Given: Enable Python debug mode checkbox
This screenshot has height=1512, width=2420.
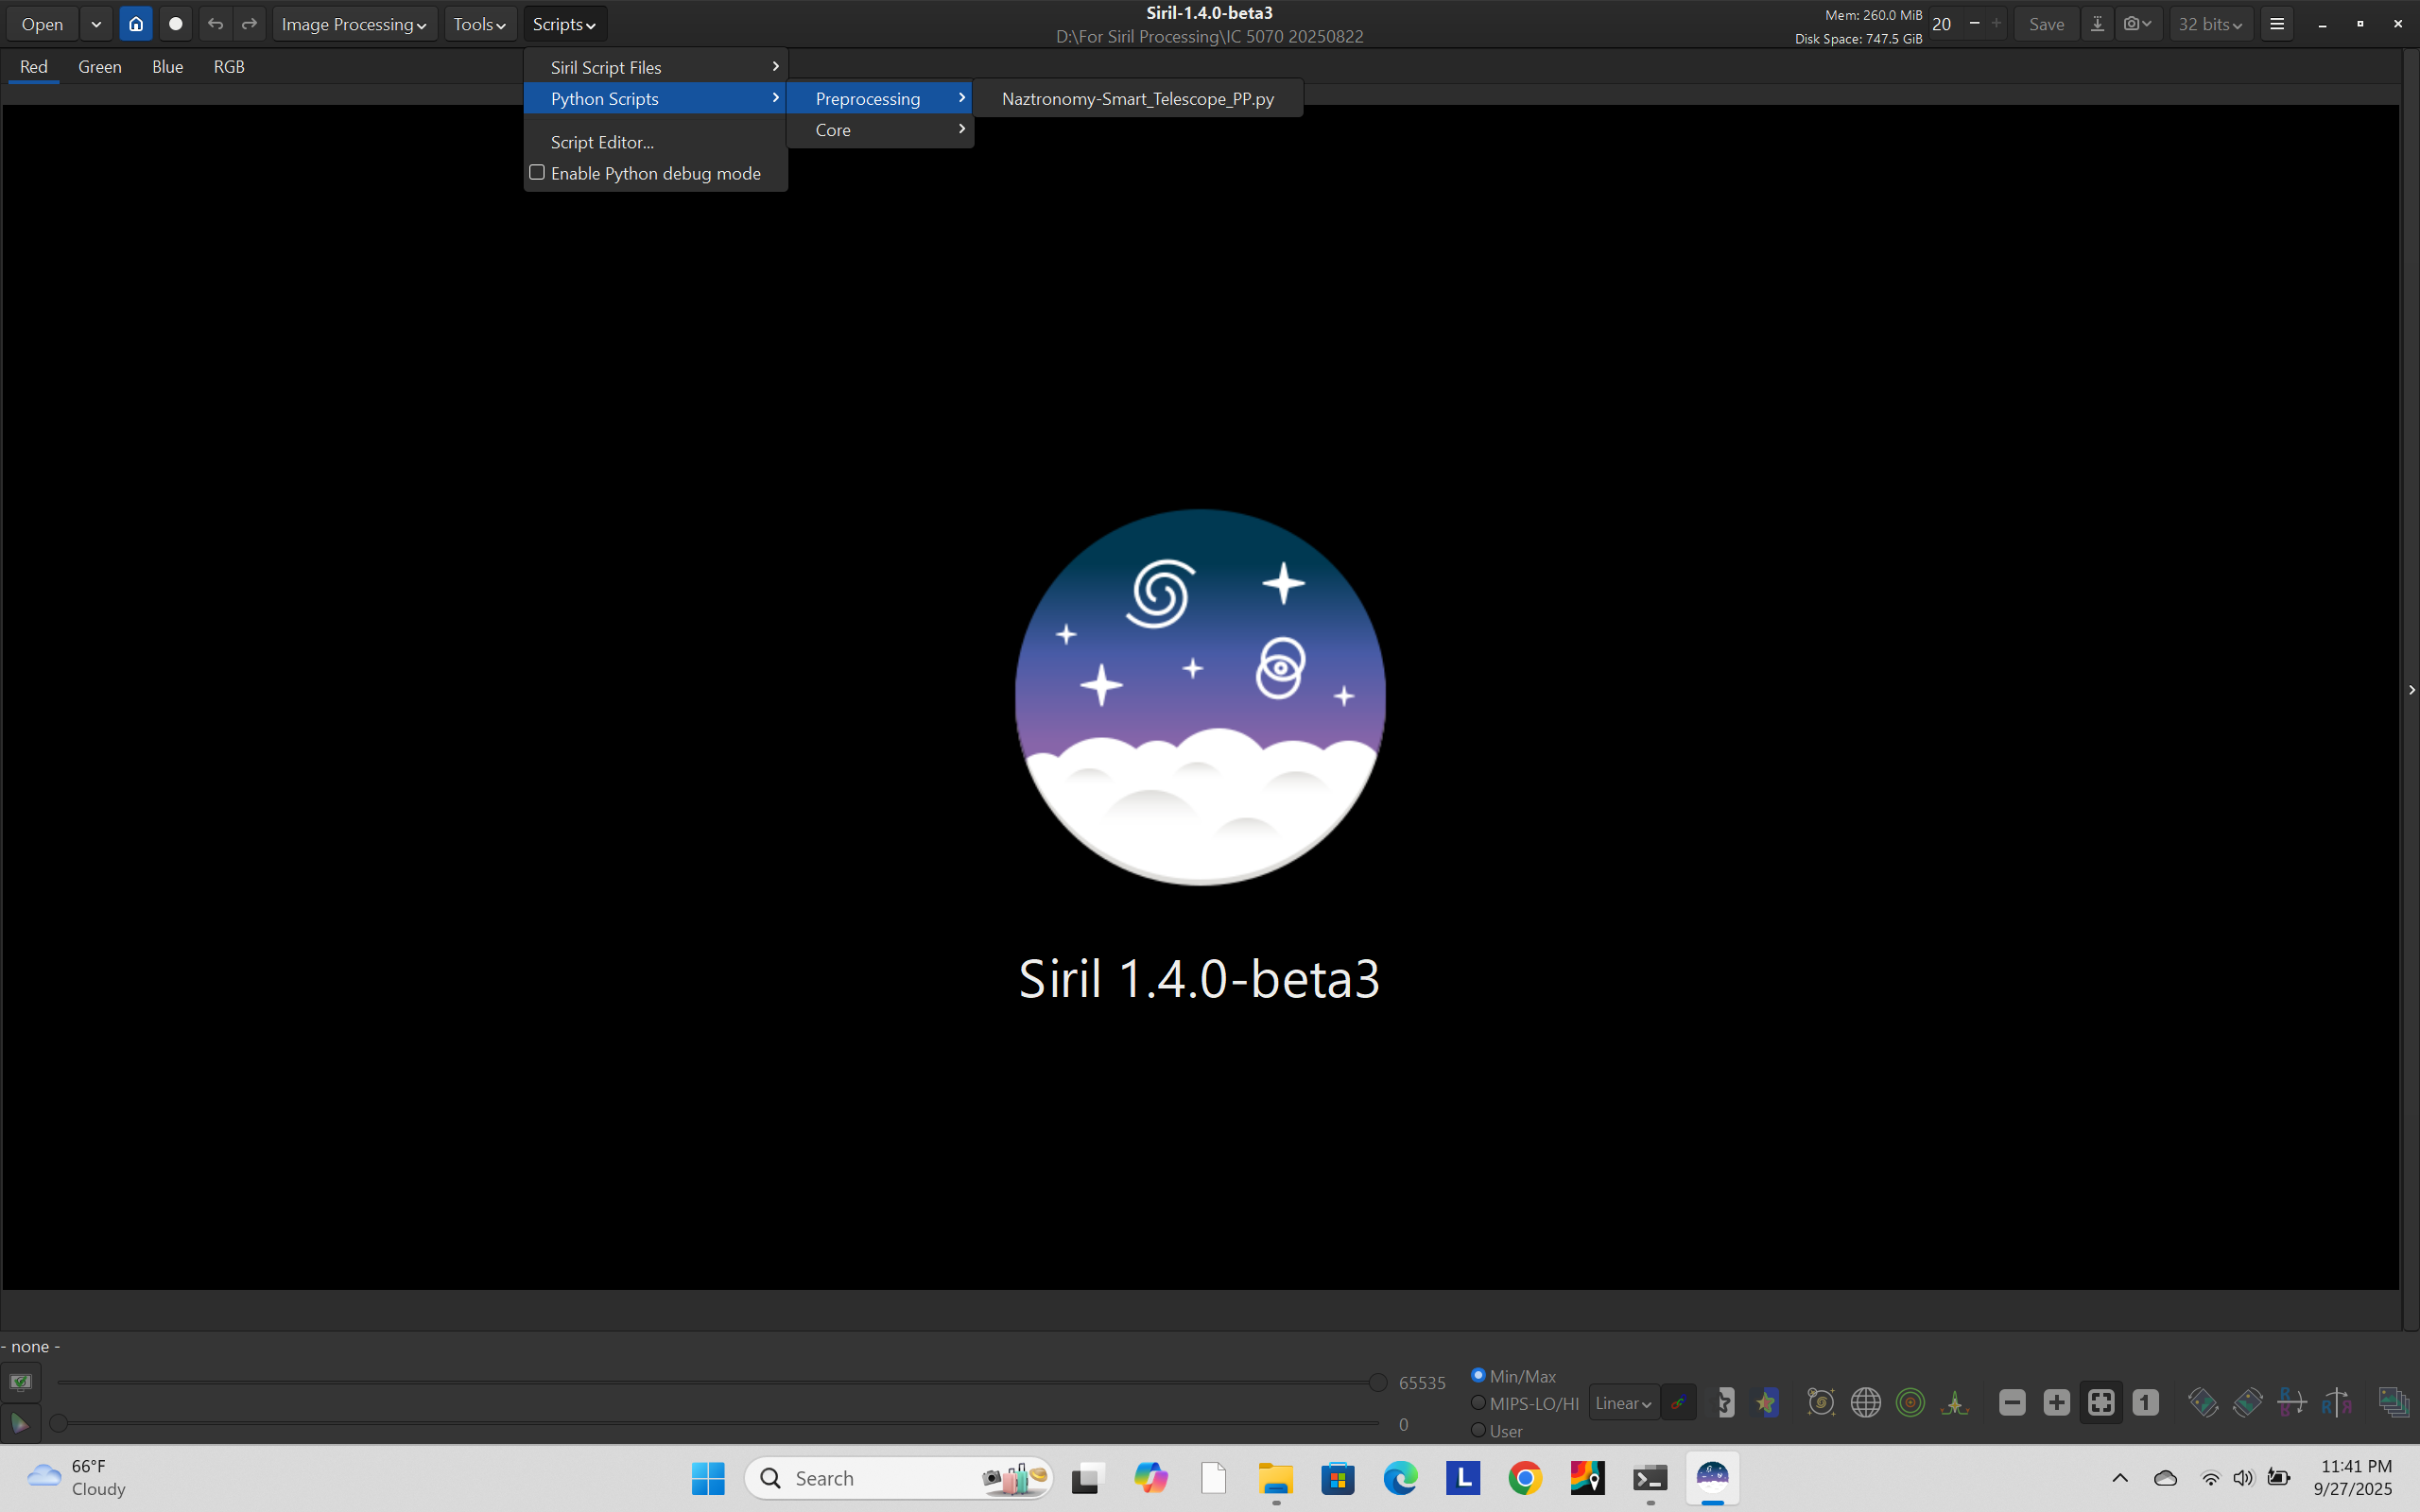Looking at the screenshot, I should [x=537, y=173].
